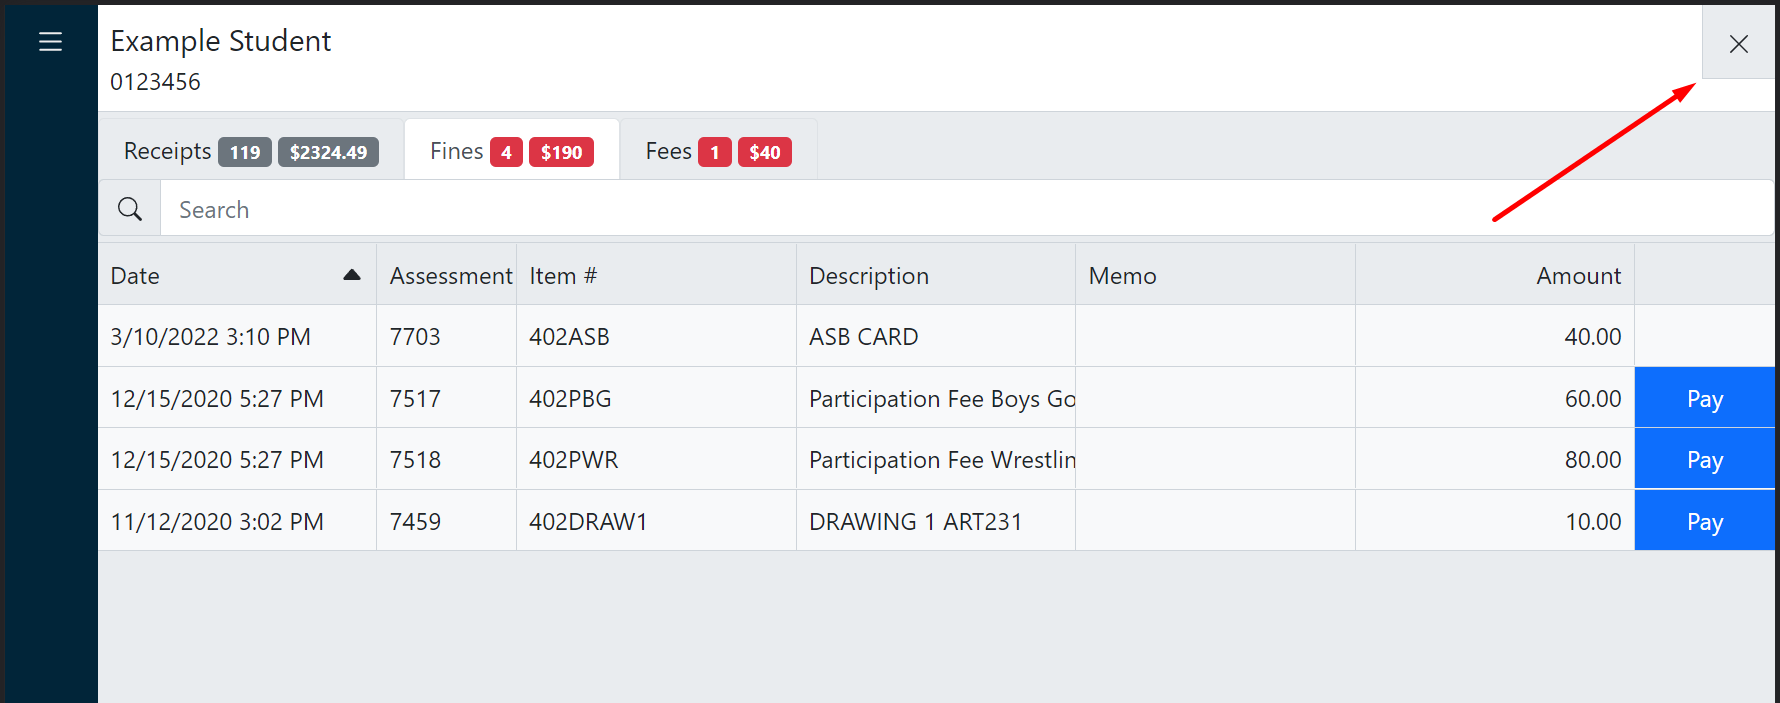Select item 402PWR cell
This screenshot has height=703, width=1780.
click(656, 459)
